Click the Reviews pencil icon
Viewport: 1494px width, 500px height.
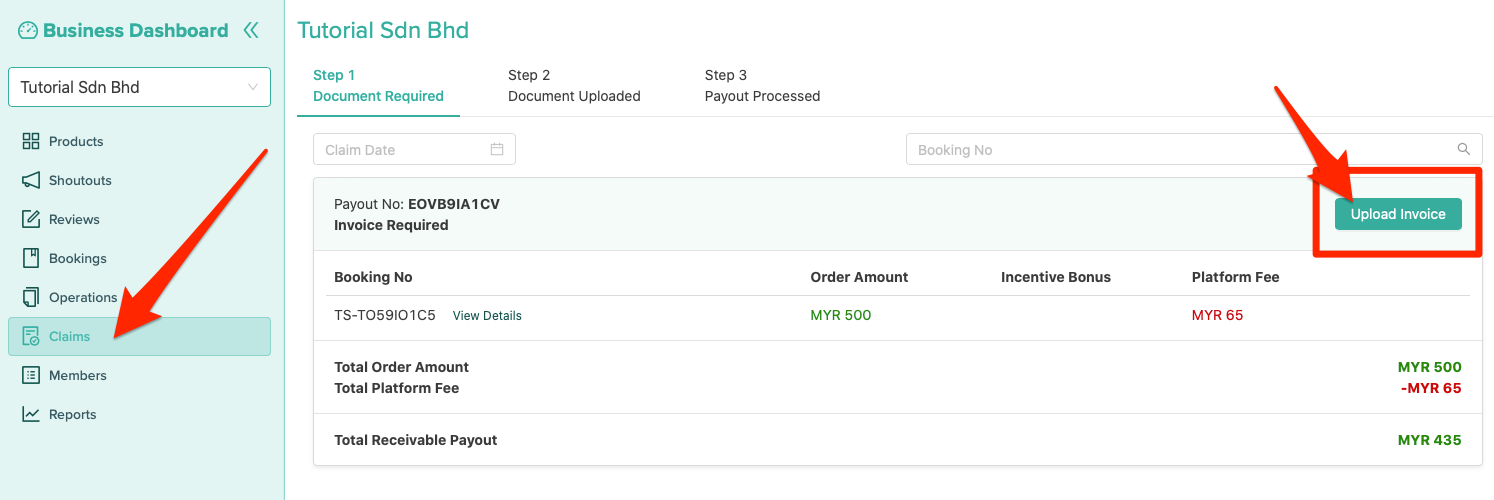click(31, 219)
